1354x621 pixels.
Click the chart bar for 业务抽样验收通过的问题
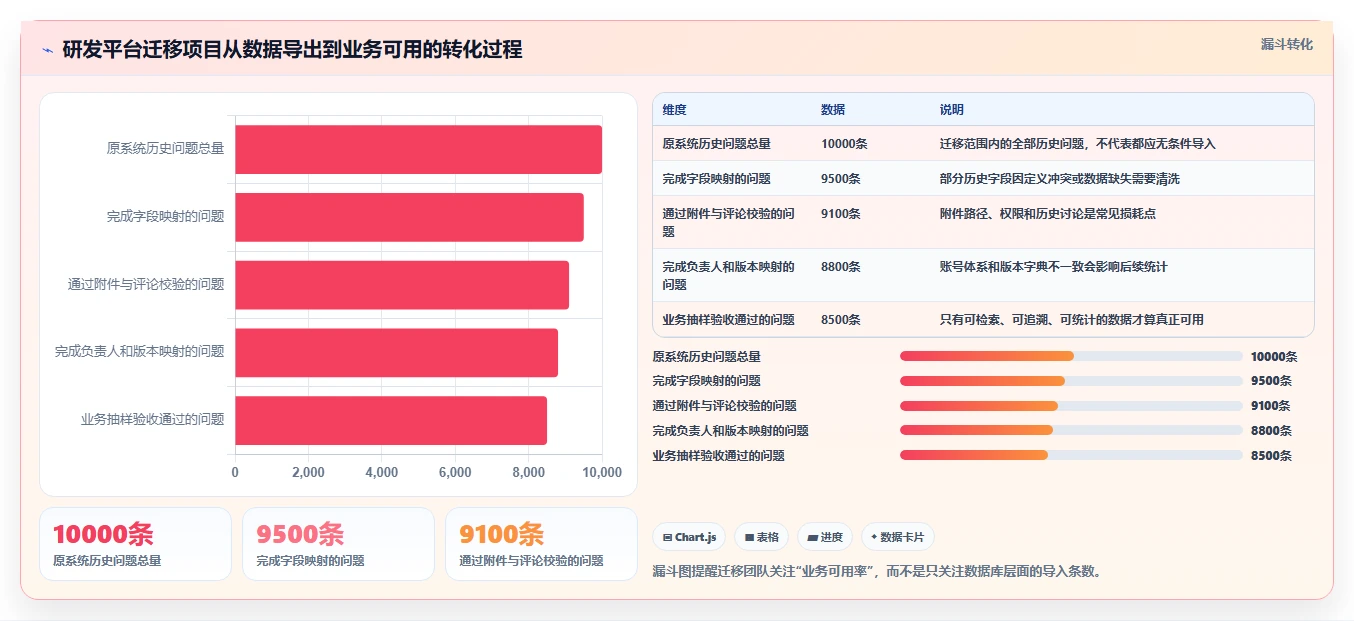click(391, 420)
